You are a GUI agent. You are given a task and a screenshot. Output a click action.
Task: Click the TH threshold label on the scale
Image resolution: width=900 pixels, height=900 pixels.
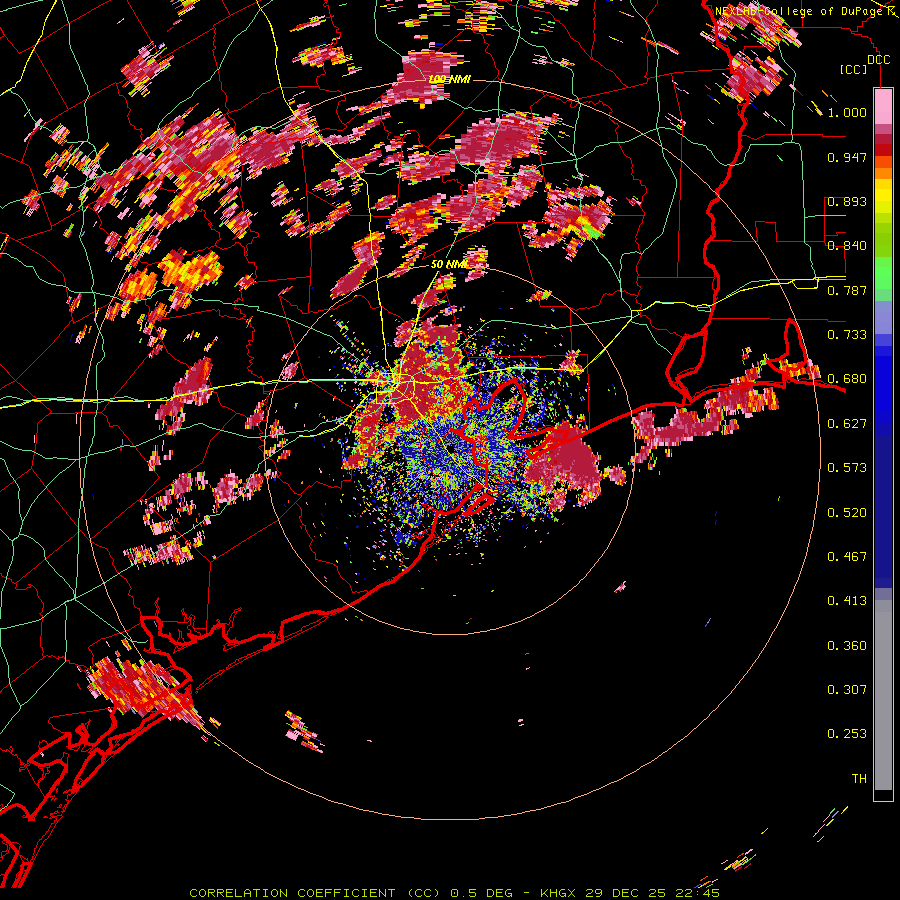pyautogui.click(x=859, y=778)
